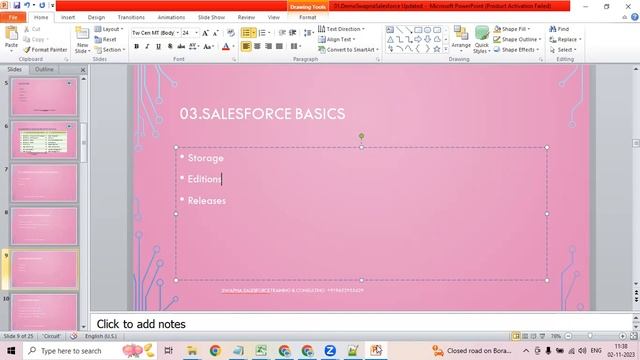Viewport: 640px width, 360px height.
Task: Select the Text Box shape tool
Action: [x=390, y=30]
